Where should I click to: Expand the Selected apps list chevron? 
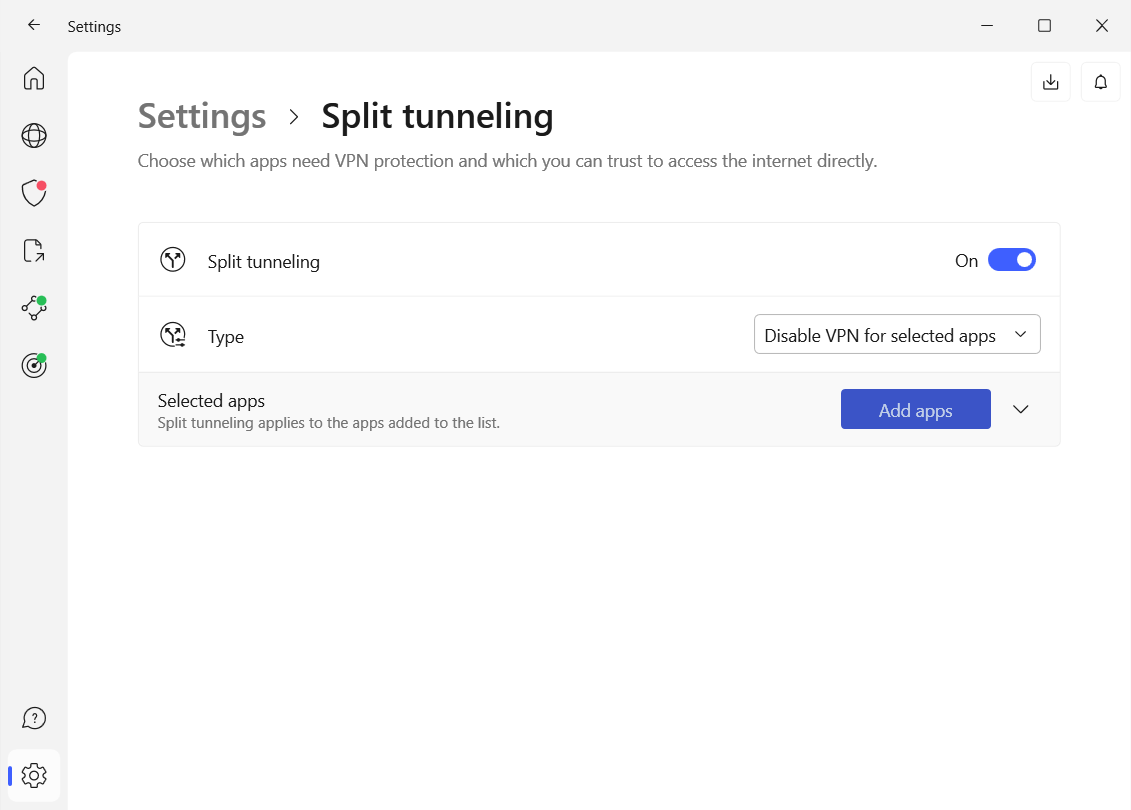tap(1020, 409)
